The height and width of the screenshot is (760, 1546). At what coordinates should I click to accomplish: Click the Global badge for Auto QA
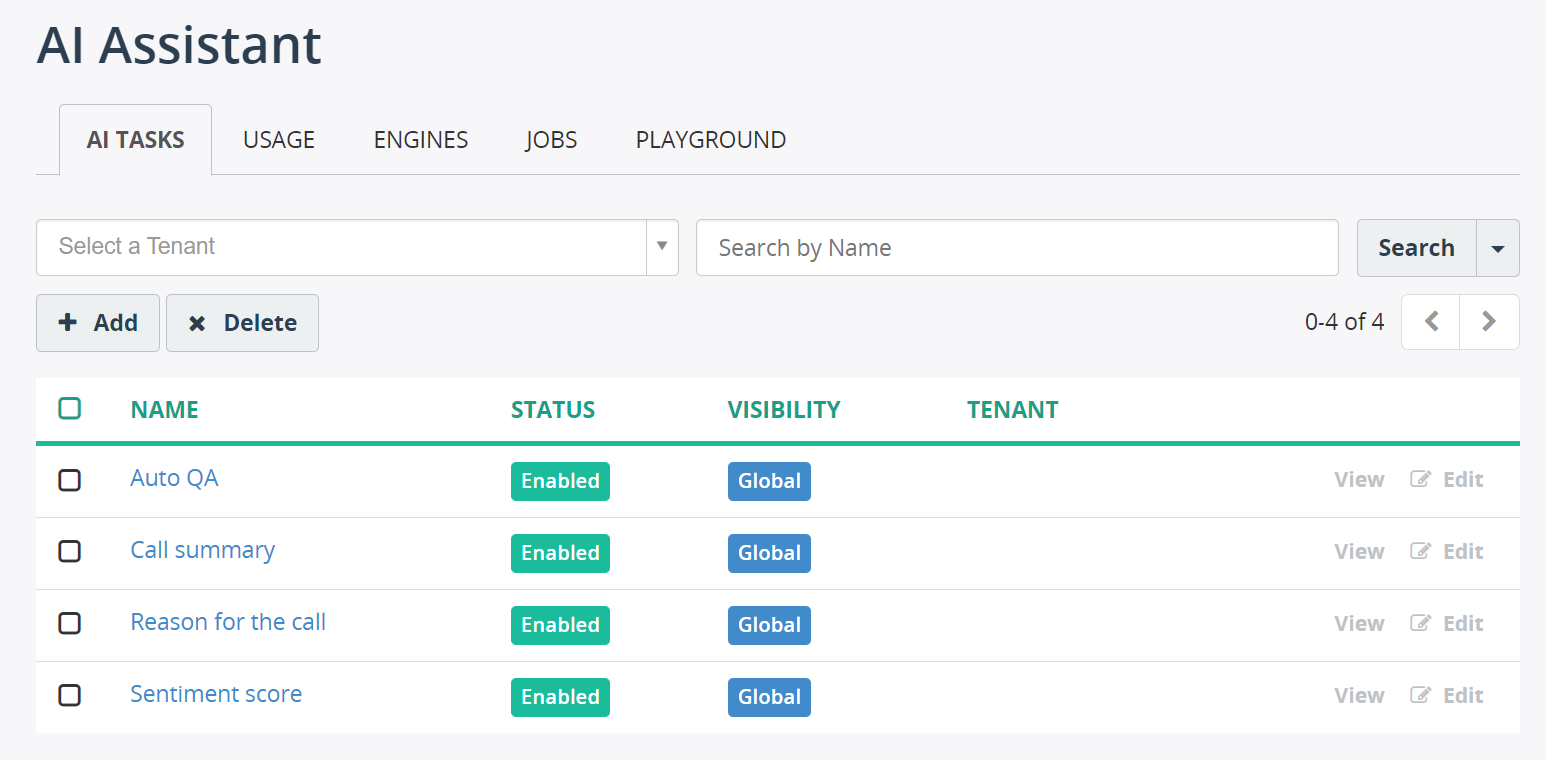pos(769,481)
